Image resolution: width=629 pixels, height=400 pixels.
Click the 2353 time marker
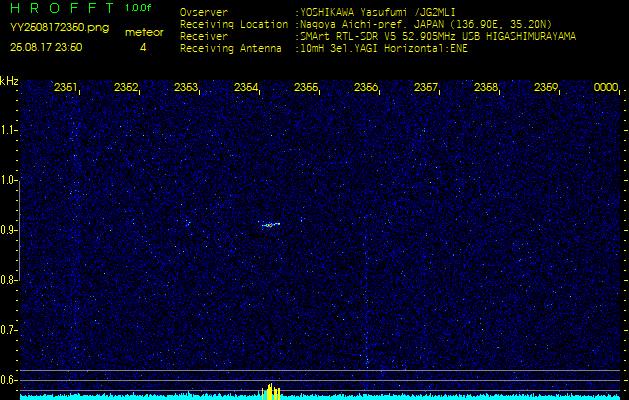[186, 87]
